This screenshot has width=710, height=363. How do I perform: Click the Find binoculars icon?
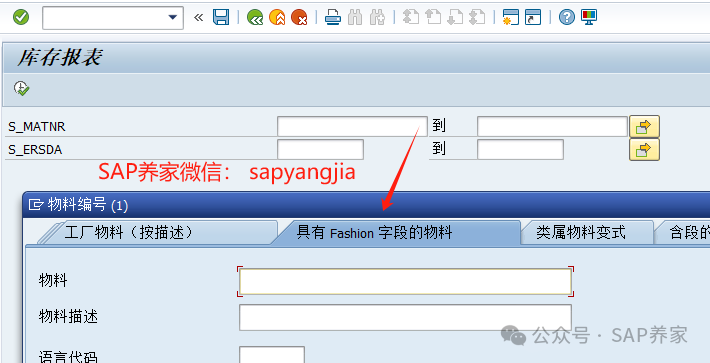tap(355, 18)
